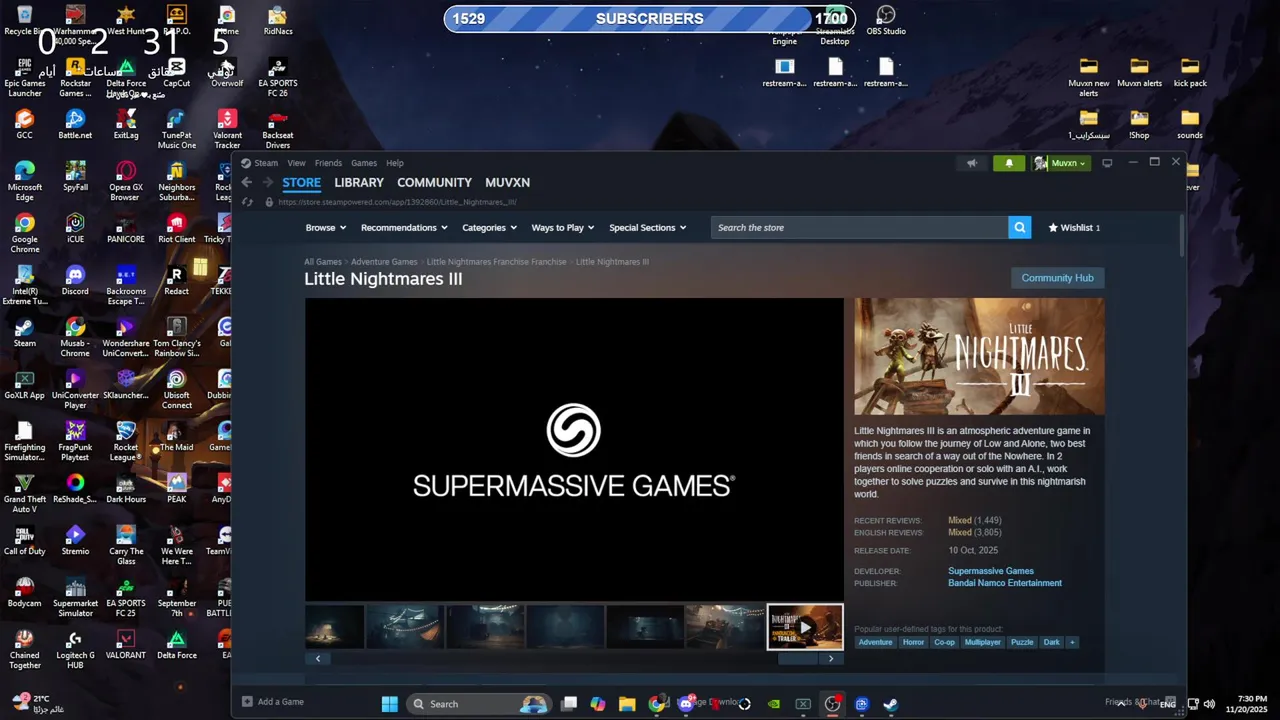
Task: Click the media strip scrollbar handle
Action: click(x=798, y=658)
